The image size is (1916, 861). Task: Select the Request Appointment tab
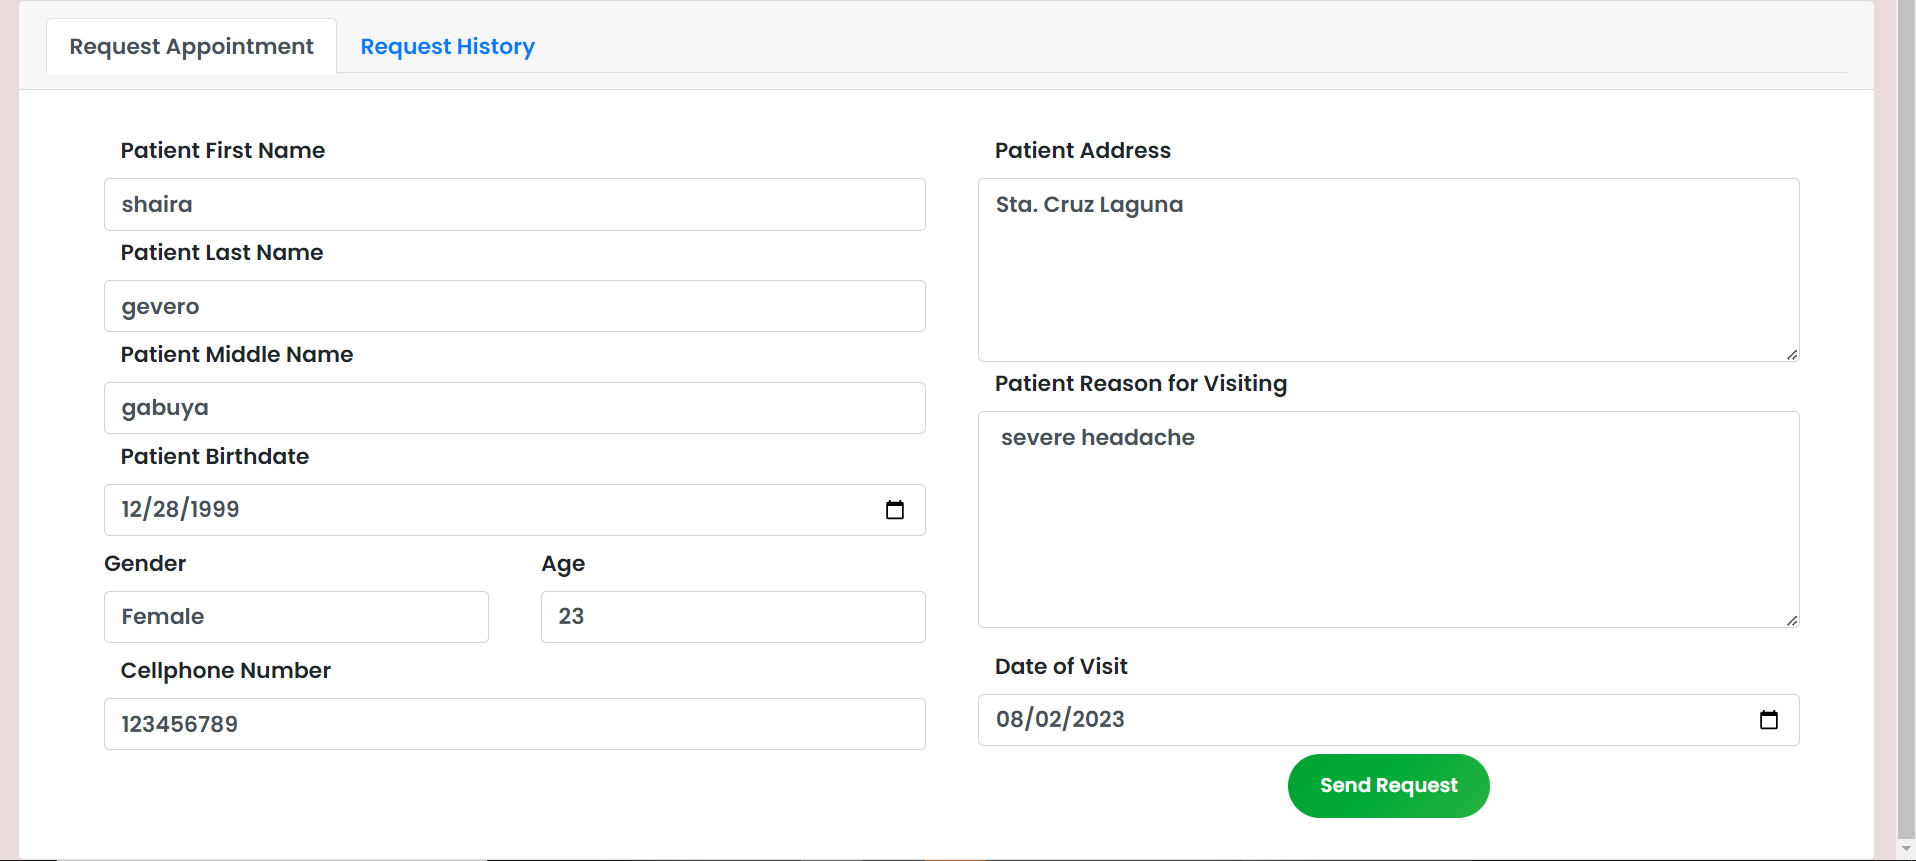[x=191, y=47]
